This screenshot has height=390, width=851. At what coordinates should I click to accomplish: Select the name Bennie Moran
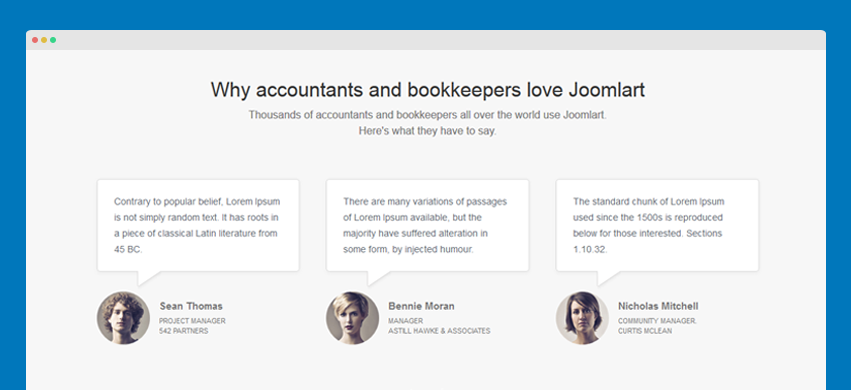pos(421,306)
